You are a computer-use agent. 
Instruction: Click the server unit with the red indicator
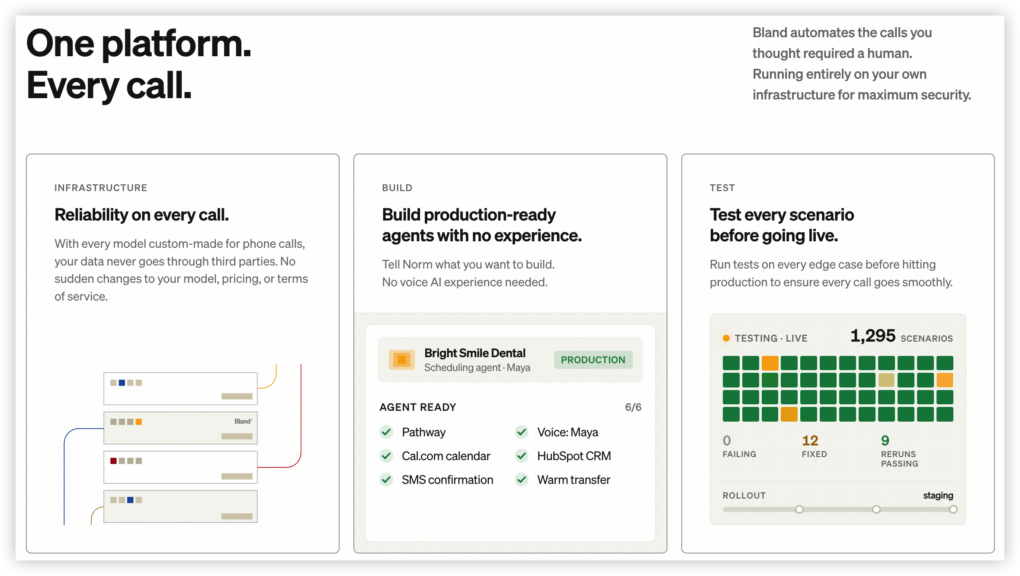[180, 467]
